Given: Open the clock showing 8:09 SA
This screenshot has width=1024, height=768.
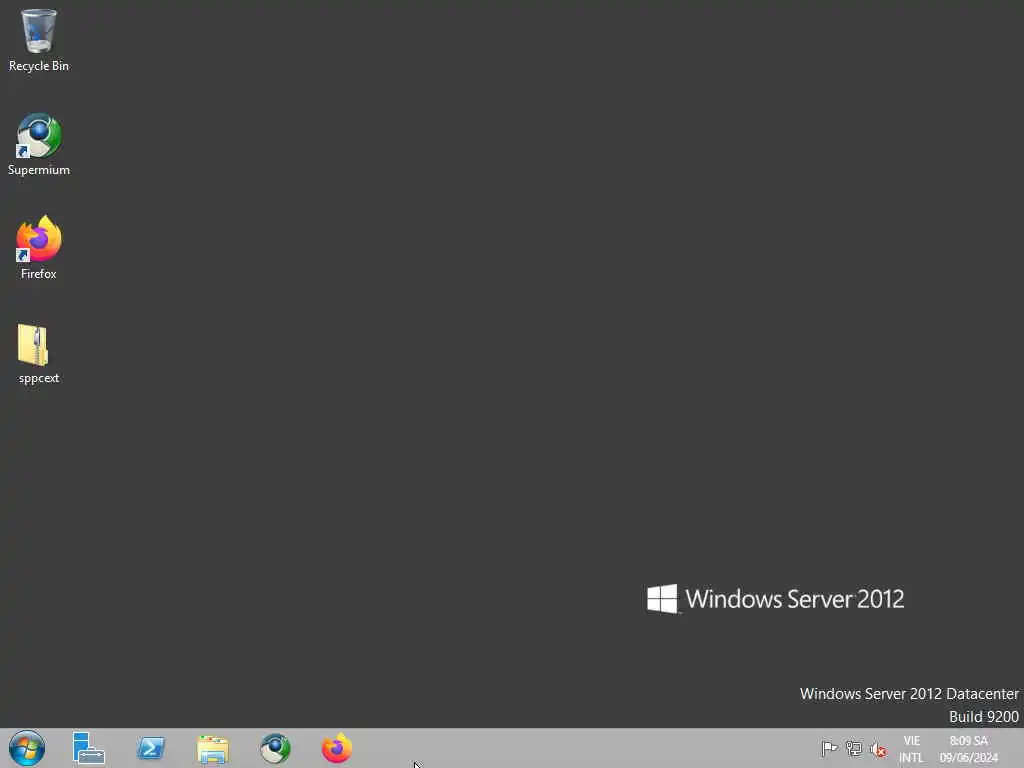Looking at the screenshot, I should 969,749.
